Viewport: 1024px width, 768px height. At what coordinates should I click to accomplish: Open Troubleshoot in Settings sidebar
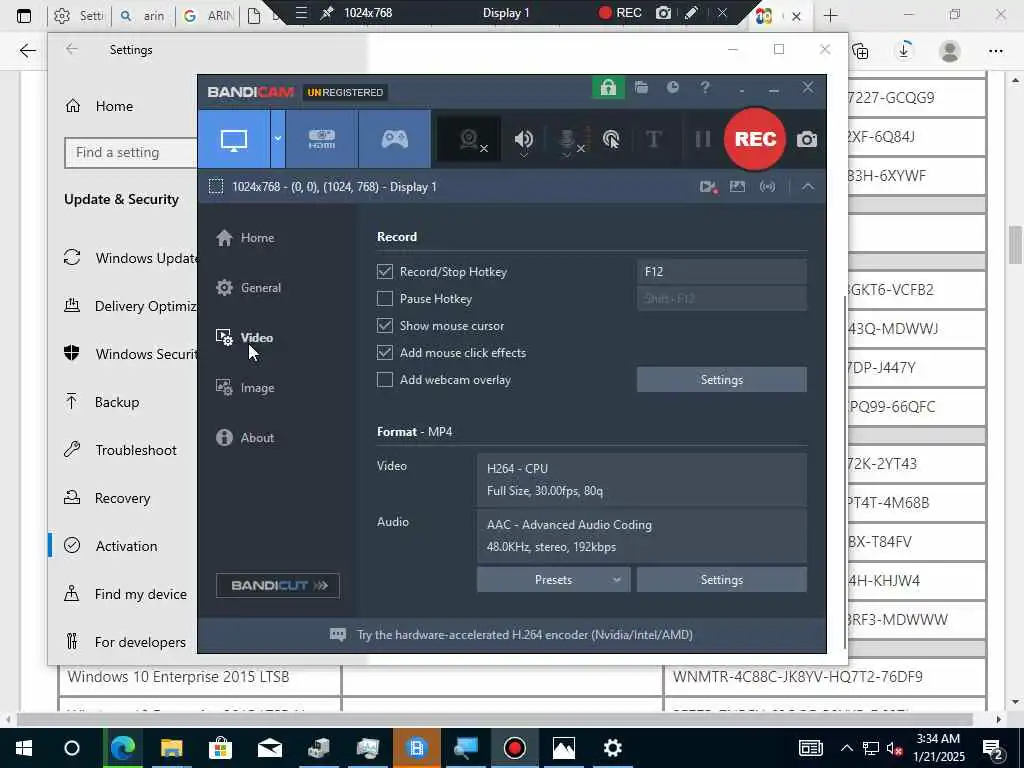pos(120,450)
